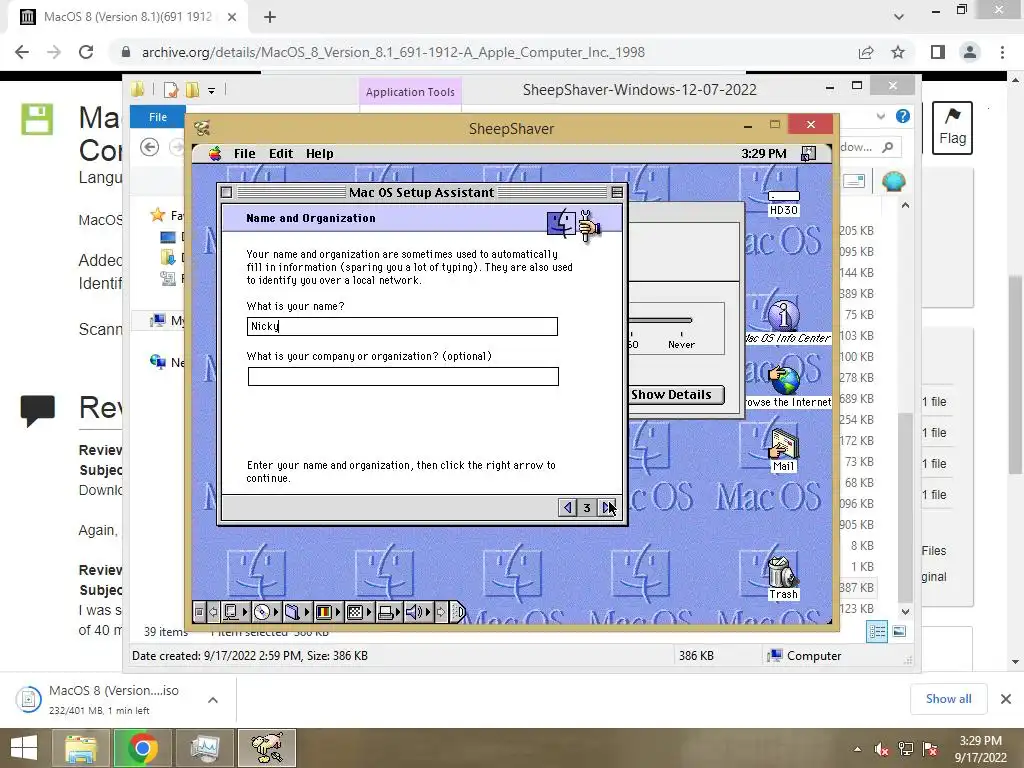The height and width of the screenshot is (768, 1024).
Task: Open the File Sharing folder Control Strip module
Action: (x=297, y=612)
